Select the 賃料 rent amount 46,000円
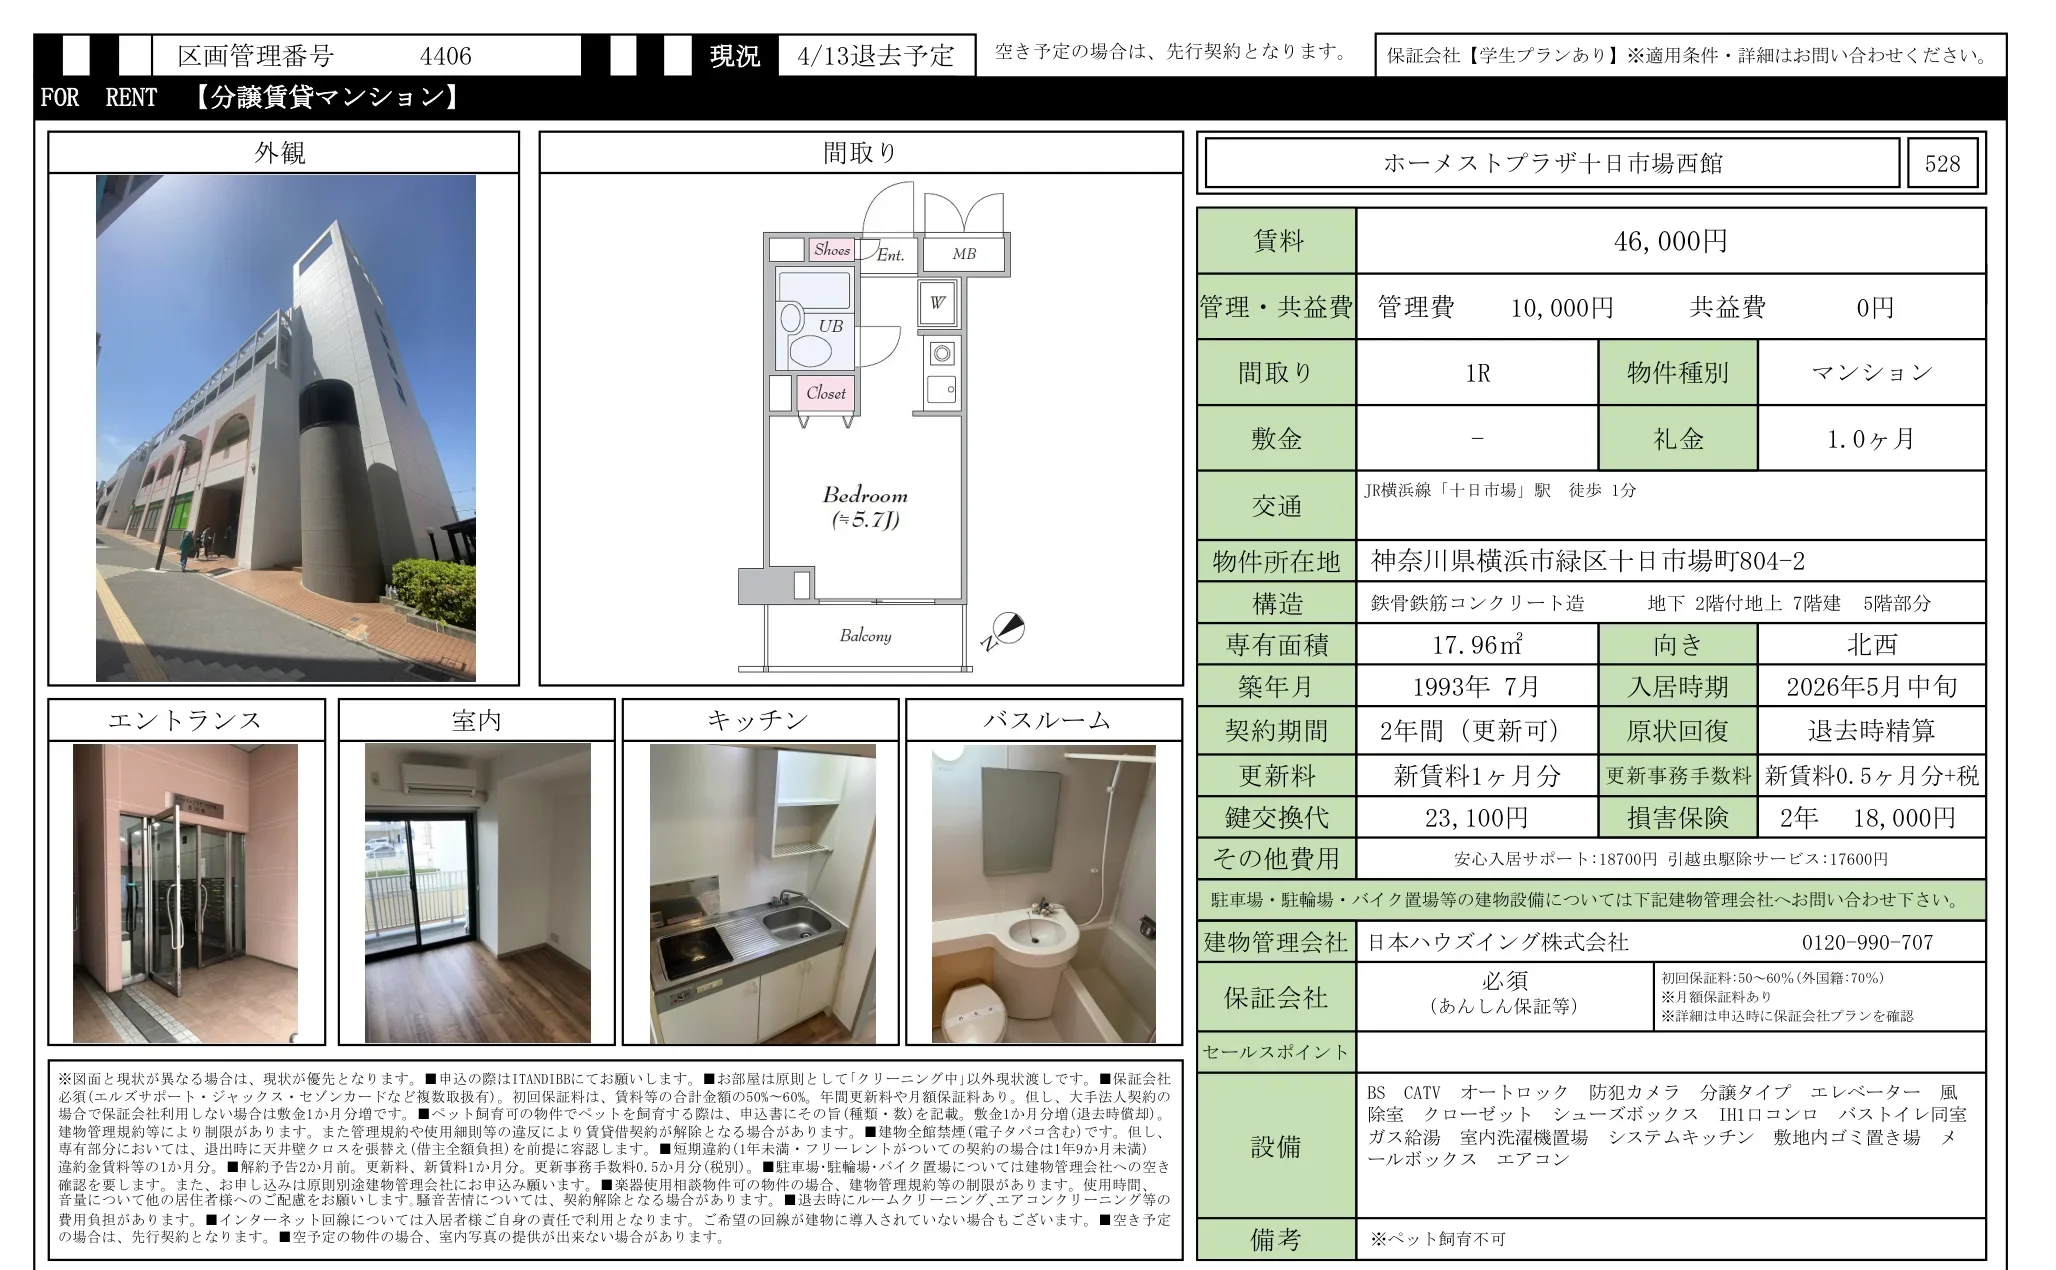The height and width of the screenshot is (1270, 2056). tap(1667, 240)
